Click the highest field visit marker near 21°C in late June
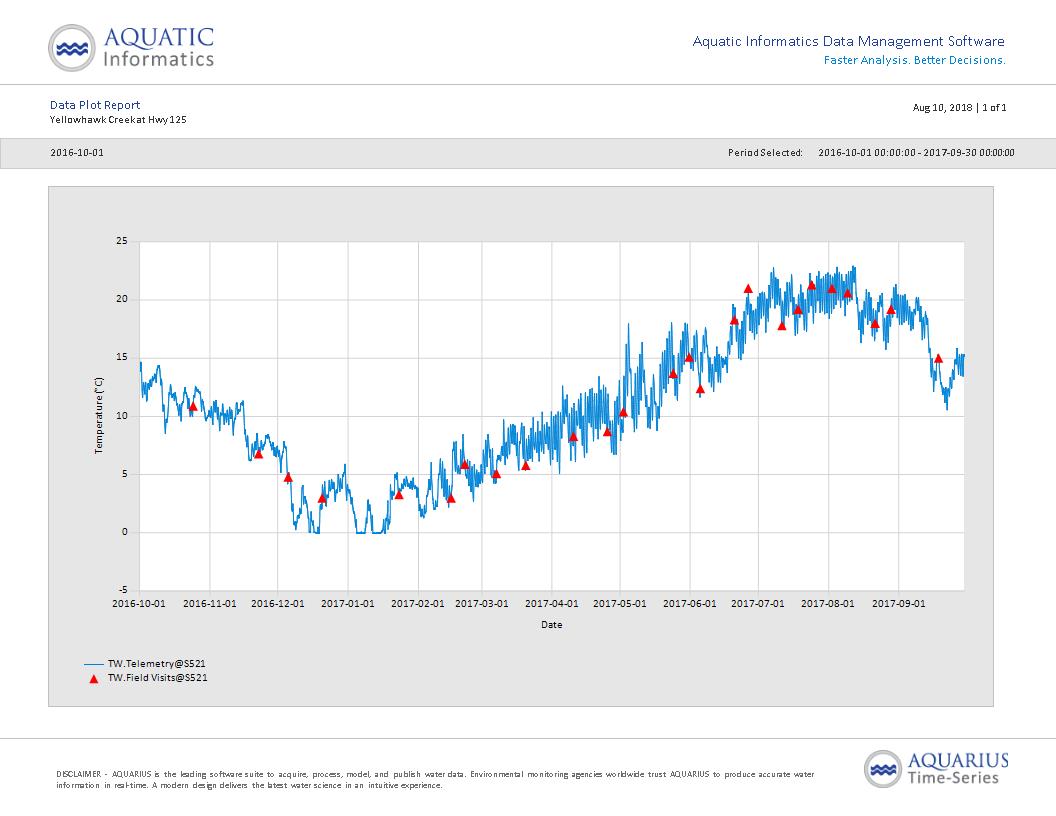 (x=748, y=288)
